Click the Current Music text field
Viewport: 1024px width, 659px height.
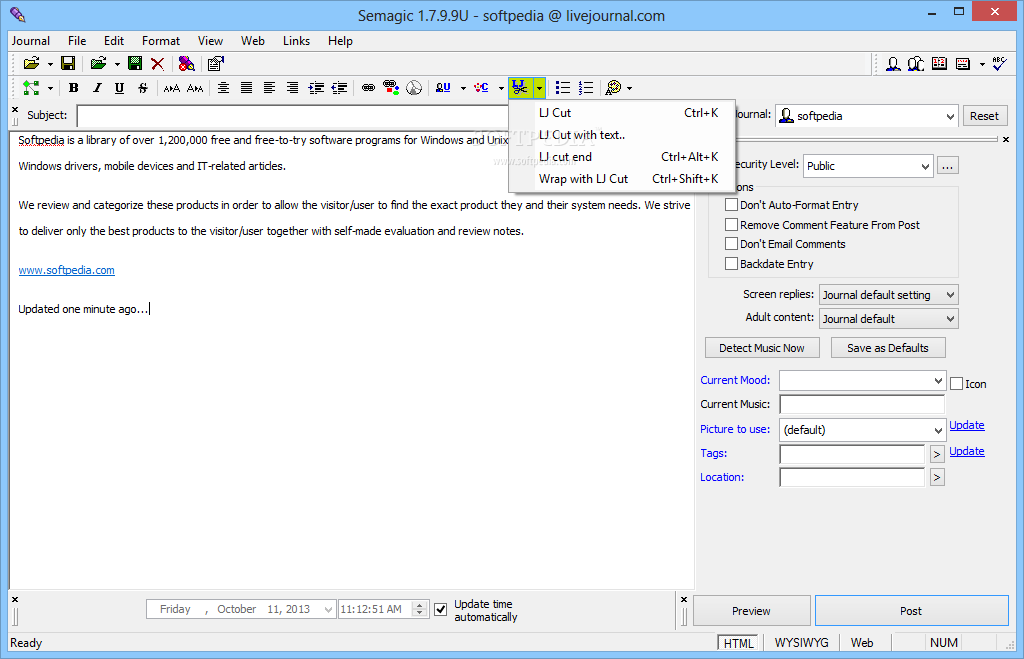[x=862, y=404]
